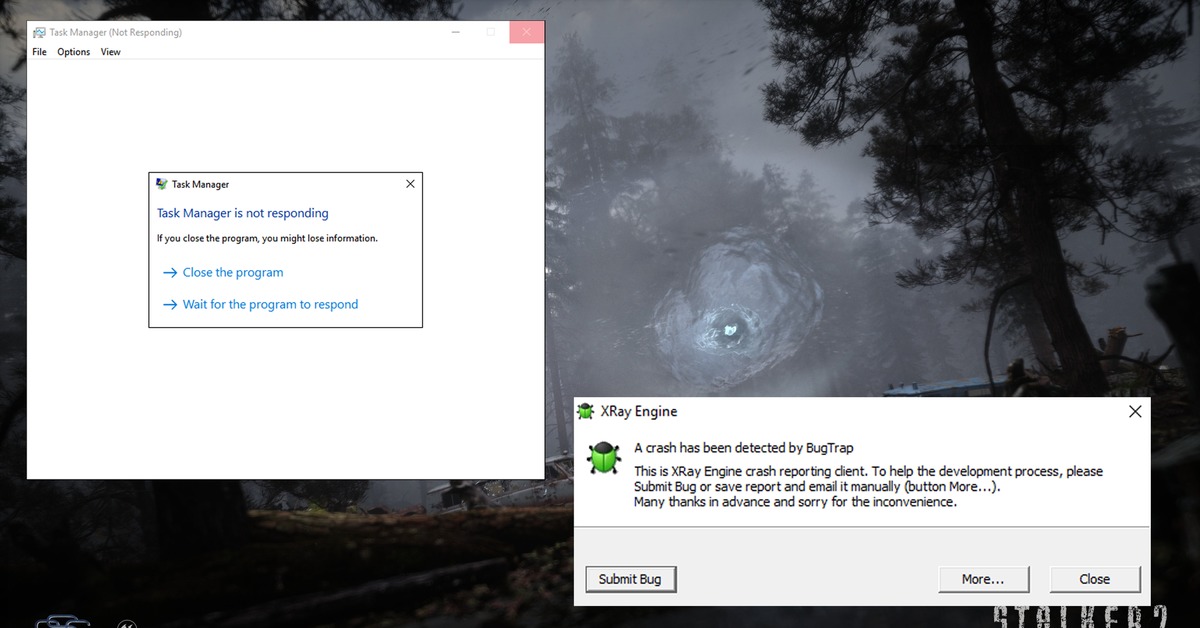Click Submit Bug in XRay Engine dialog

[x=630, y=579]
